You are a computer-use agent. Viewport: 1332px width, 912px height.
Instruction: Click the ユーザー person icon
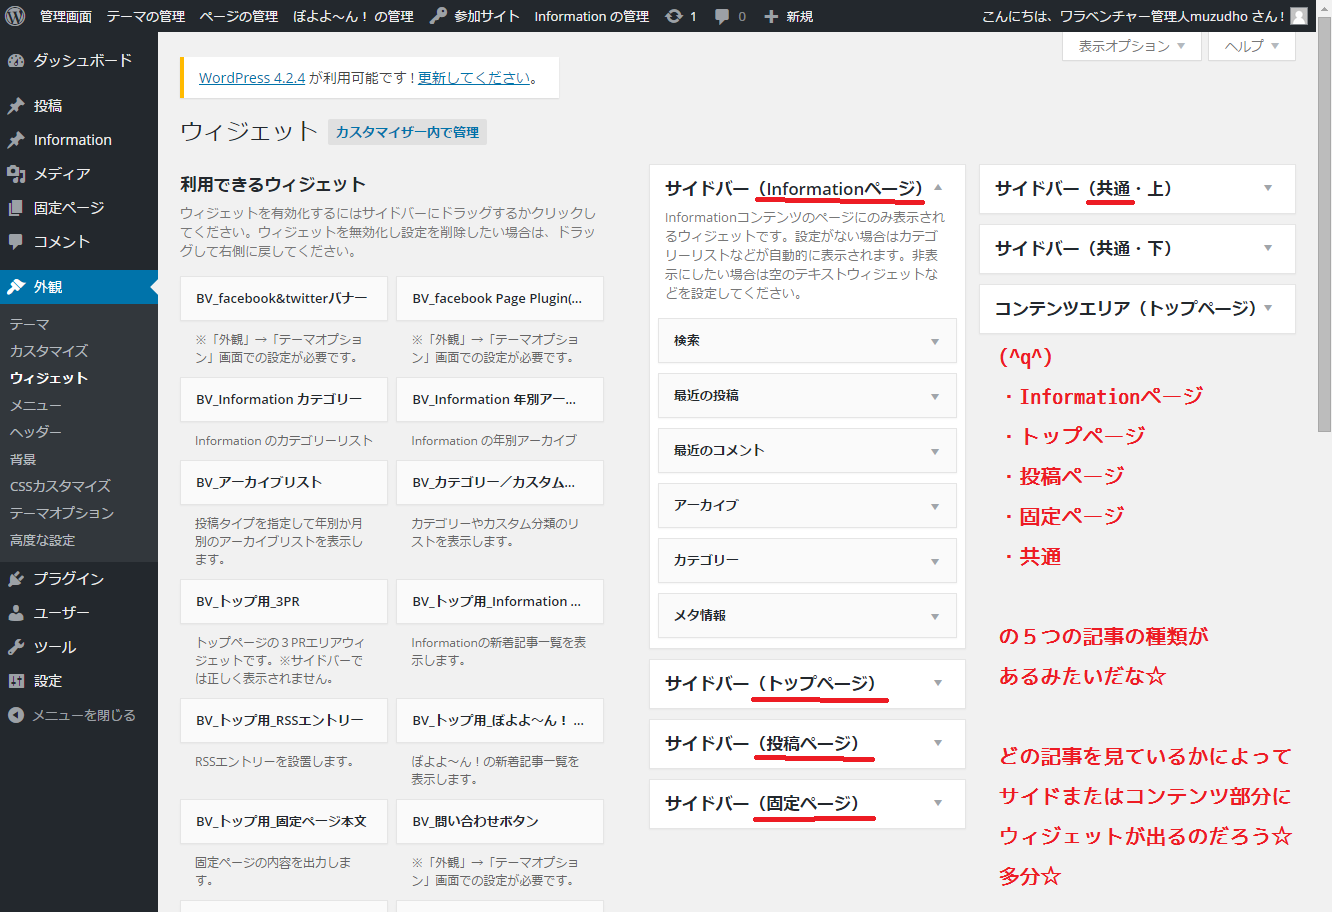tap(16, 613)
